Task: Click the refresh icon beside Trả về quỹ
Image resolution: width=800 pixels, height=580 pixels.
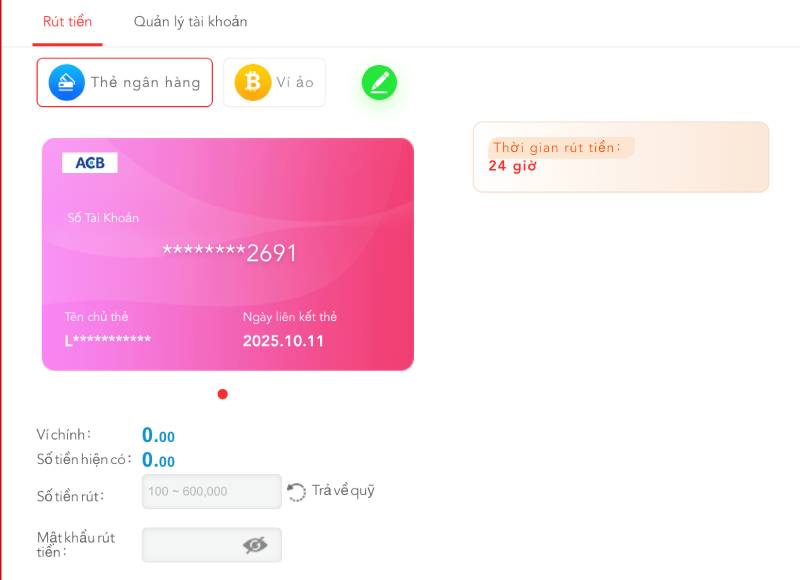Action: coord(297,492)
